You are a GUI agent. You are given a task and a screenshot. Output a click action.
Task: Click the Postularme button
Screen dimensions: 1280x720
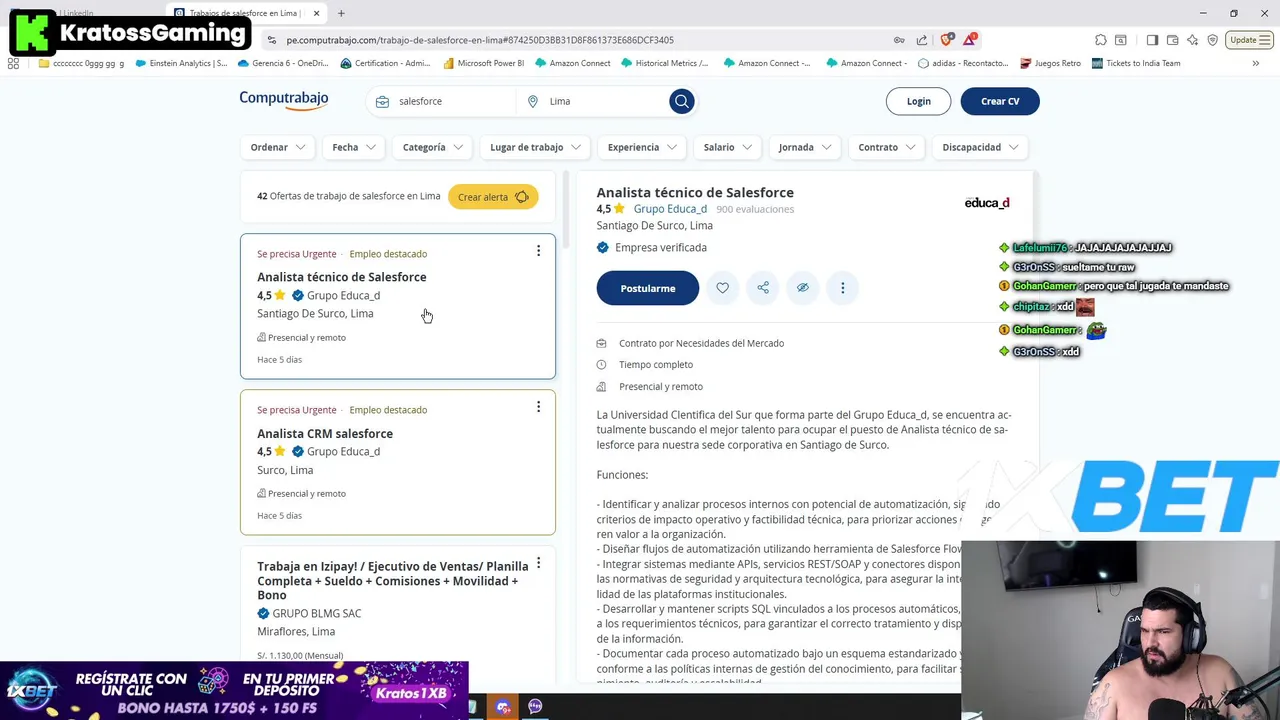click(x=648, y=288)
